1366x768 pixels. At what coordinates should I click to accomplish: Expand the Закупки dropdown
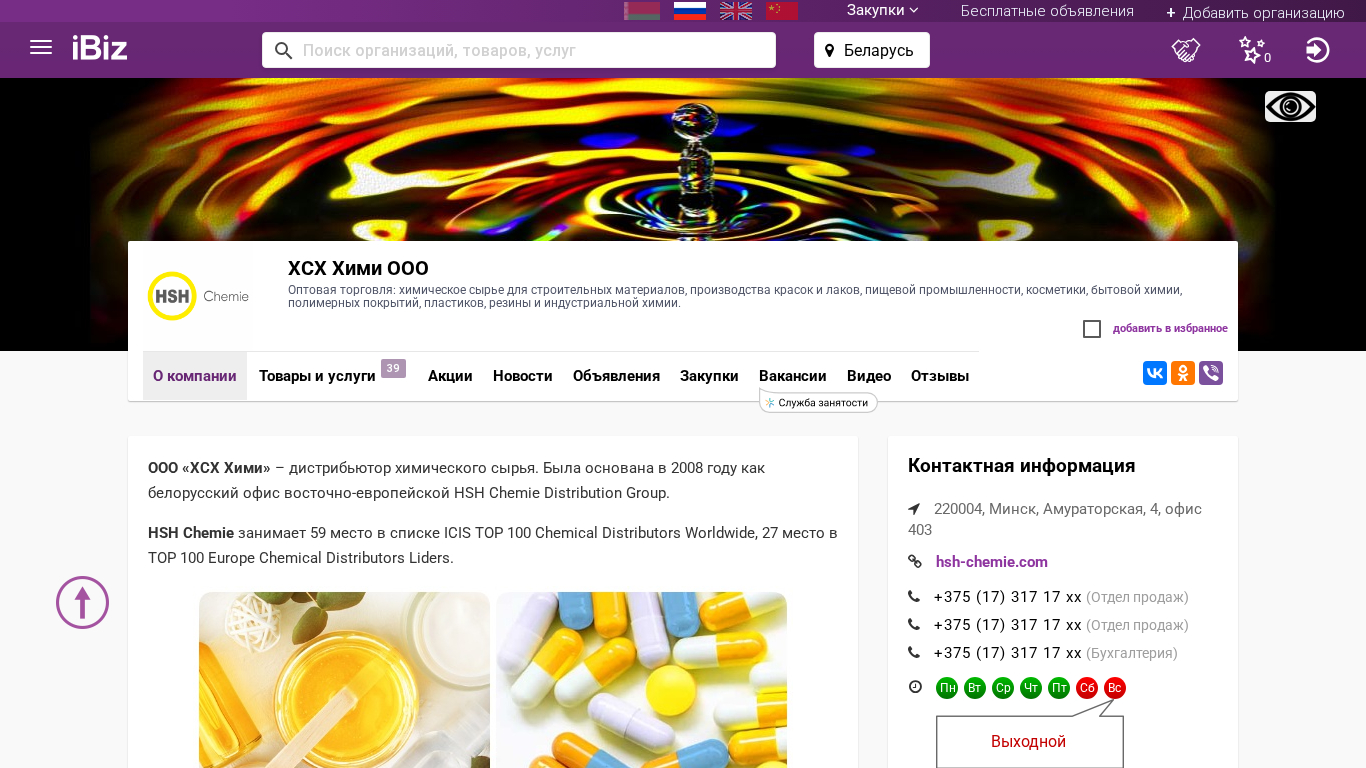pos(883,10)
